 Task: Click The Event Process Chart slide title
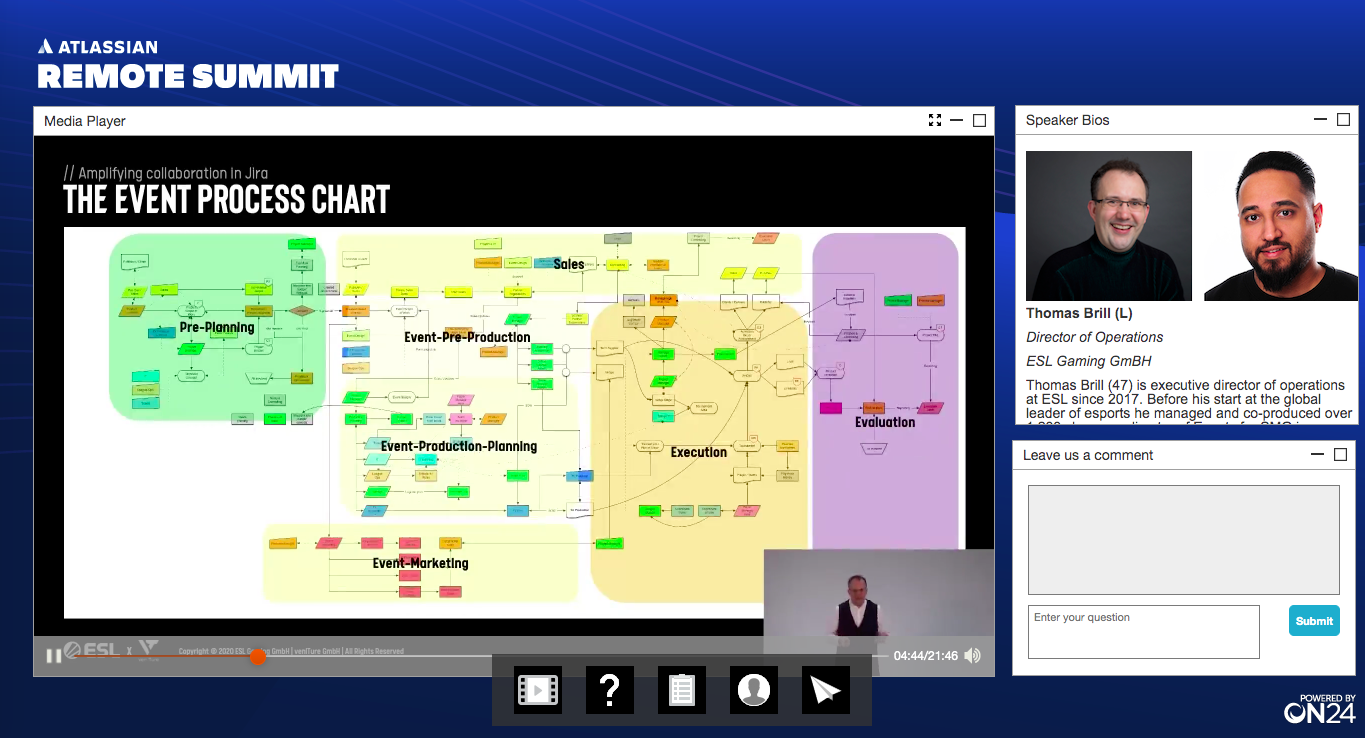click(226, 200)
